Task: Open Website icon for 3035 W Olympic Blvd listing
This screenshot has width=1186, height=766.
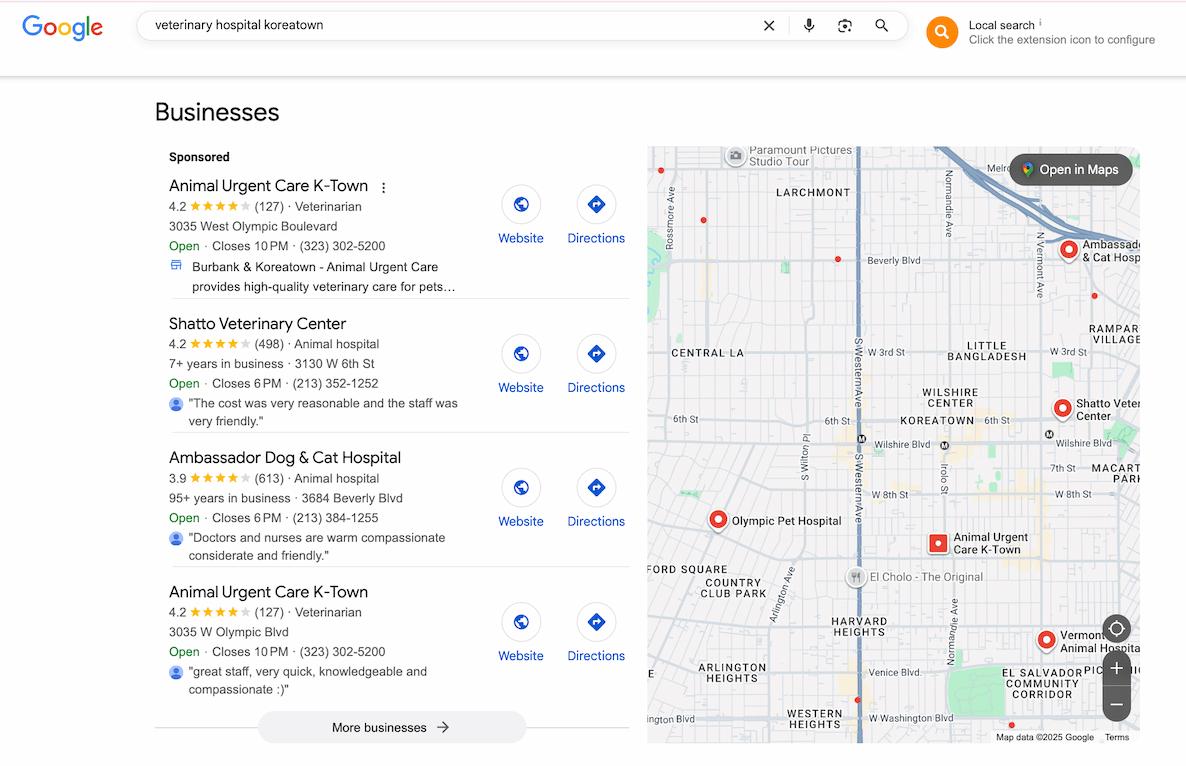Action: [x=521, y=622]
